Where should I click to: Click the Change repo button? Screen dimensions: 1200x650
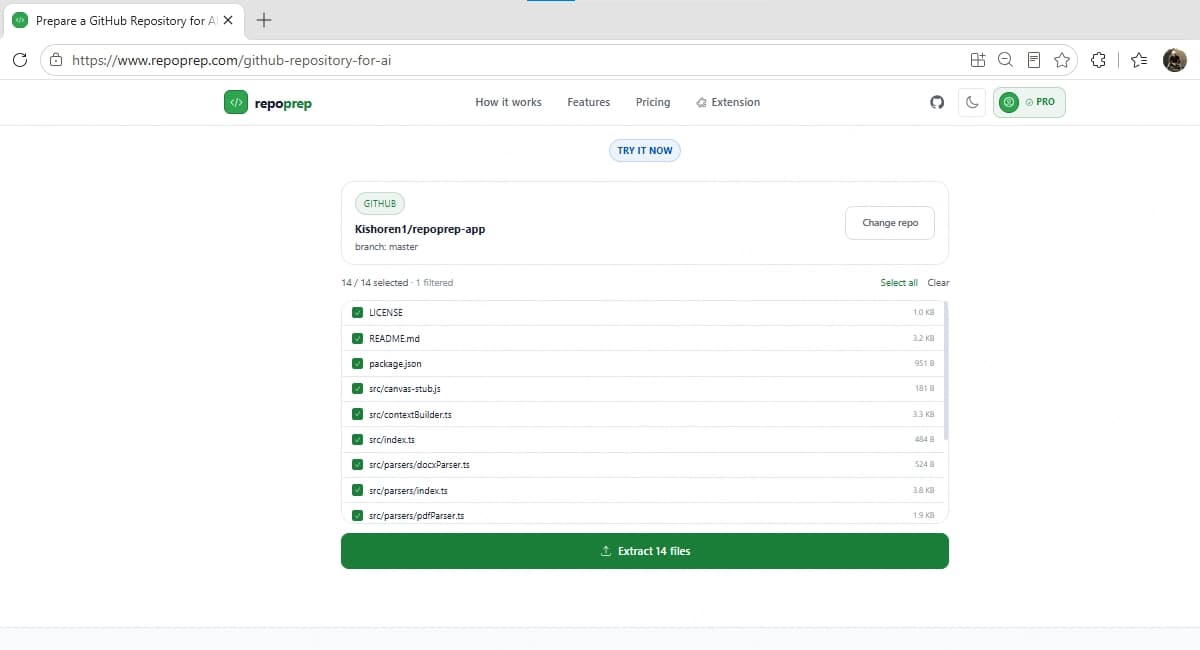coord(890,223)
